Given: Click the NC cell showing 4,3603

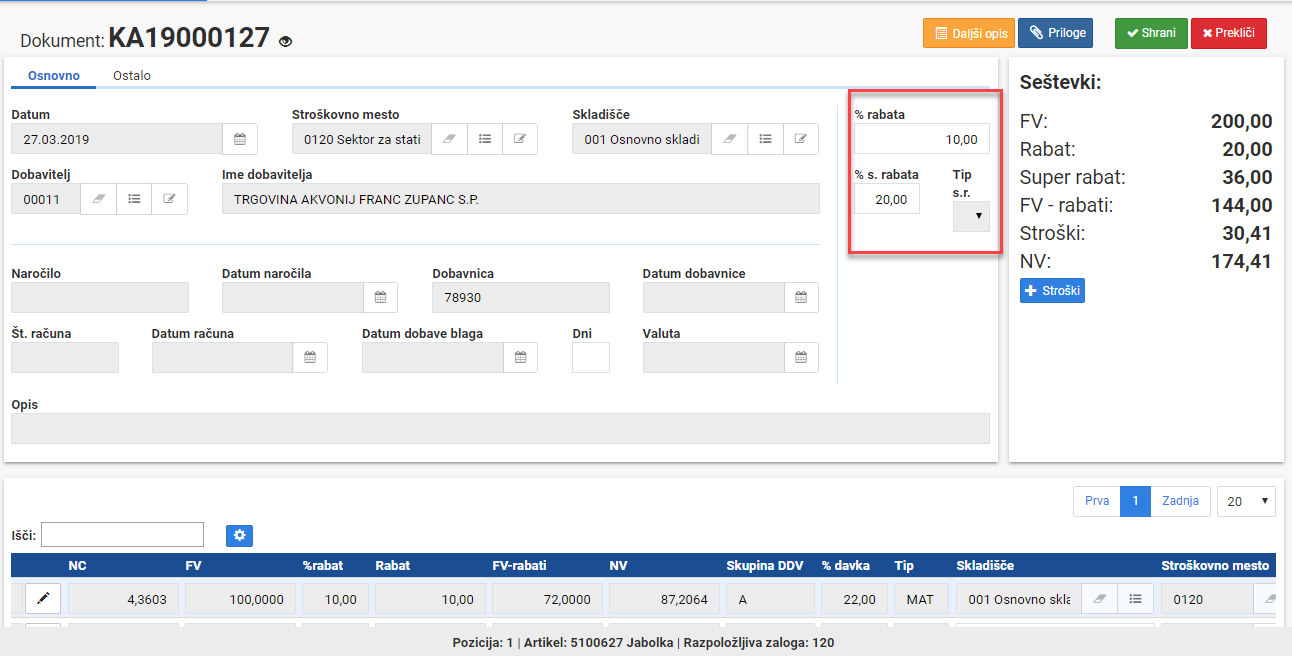Looking at the screenshot, I should coord(124,599).
